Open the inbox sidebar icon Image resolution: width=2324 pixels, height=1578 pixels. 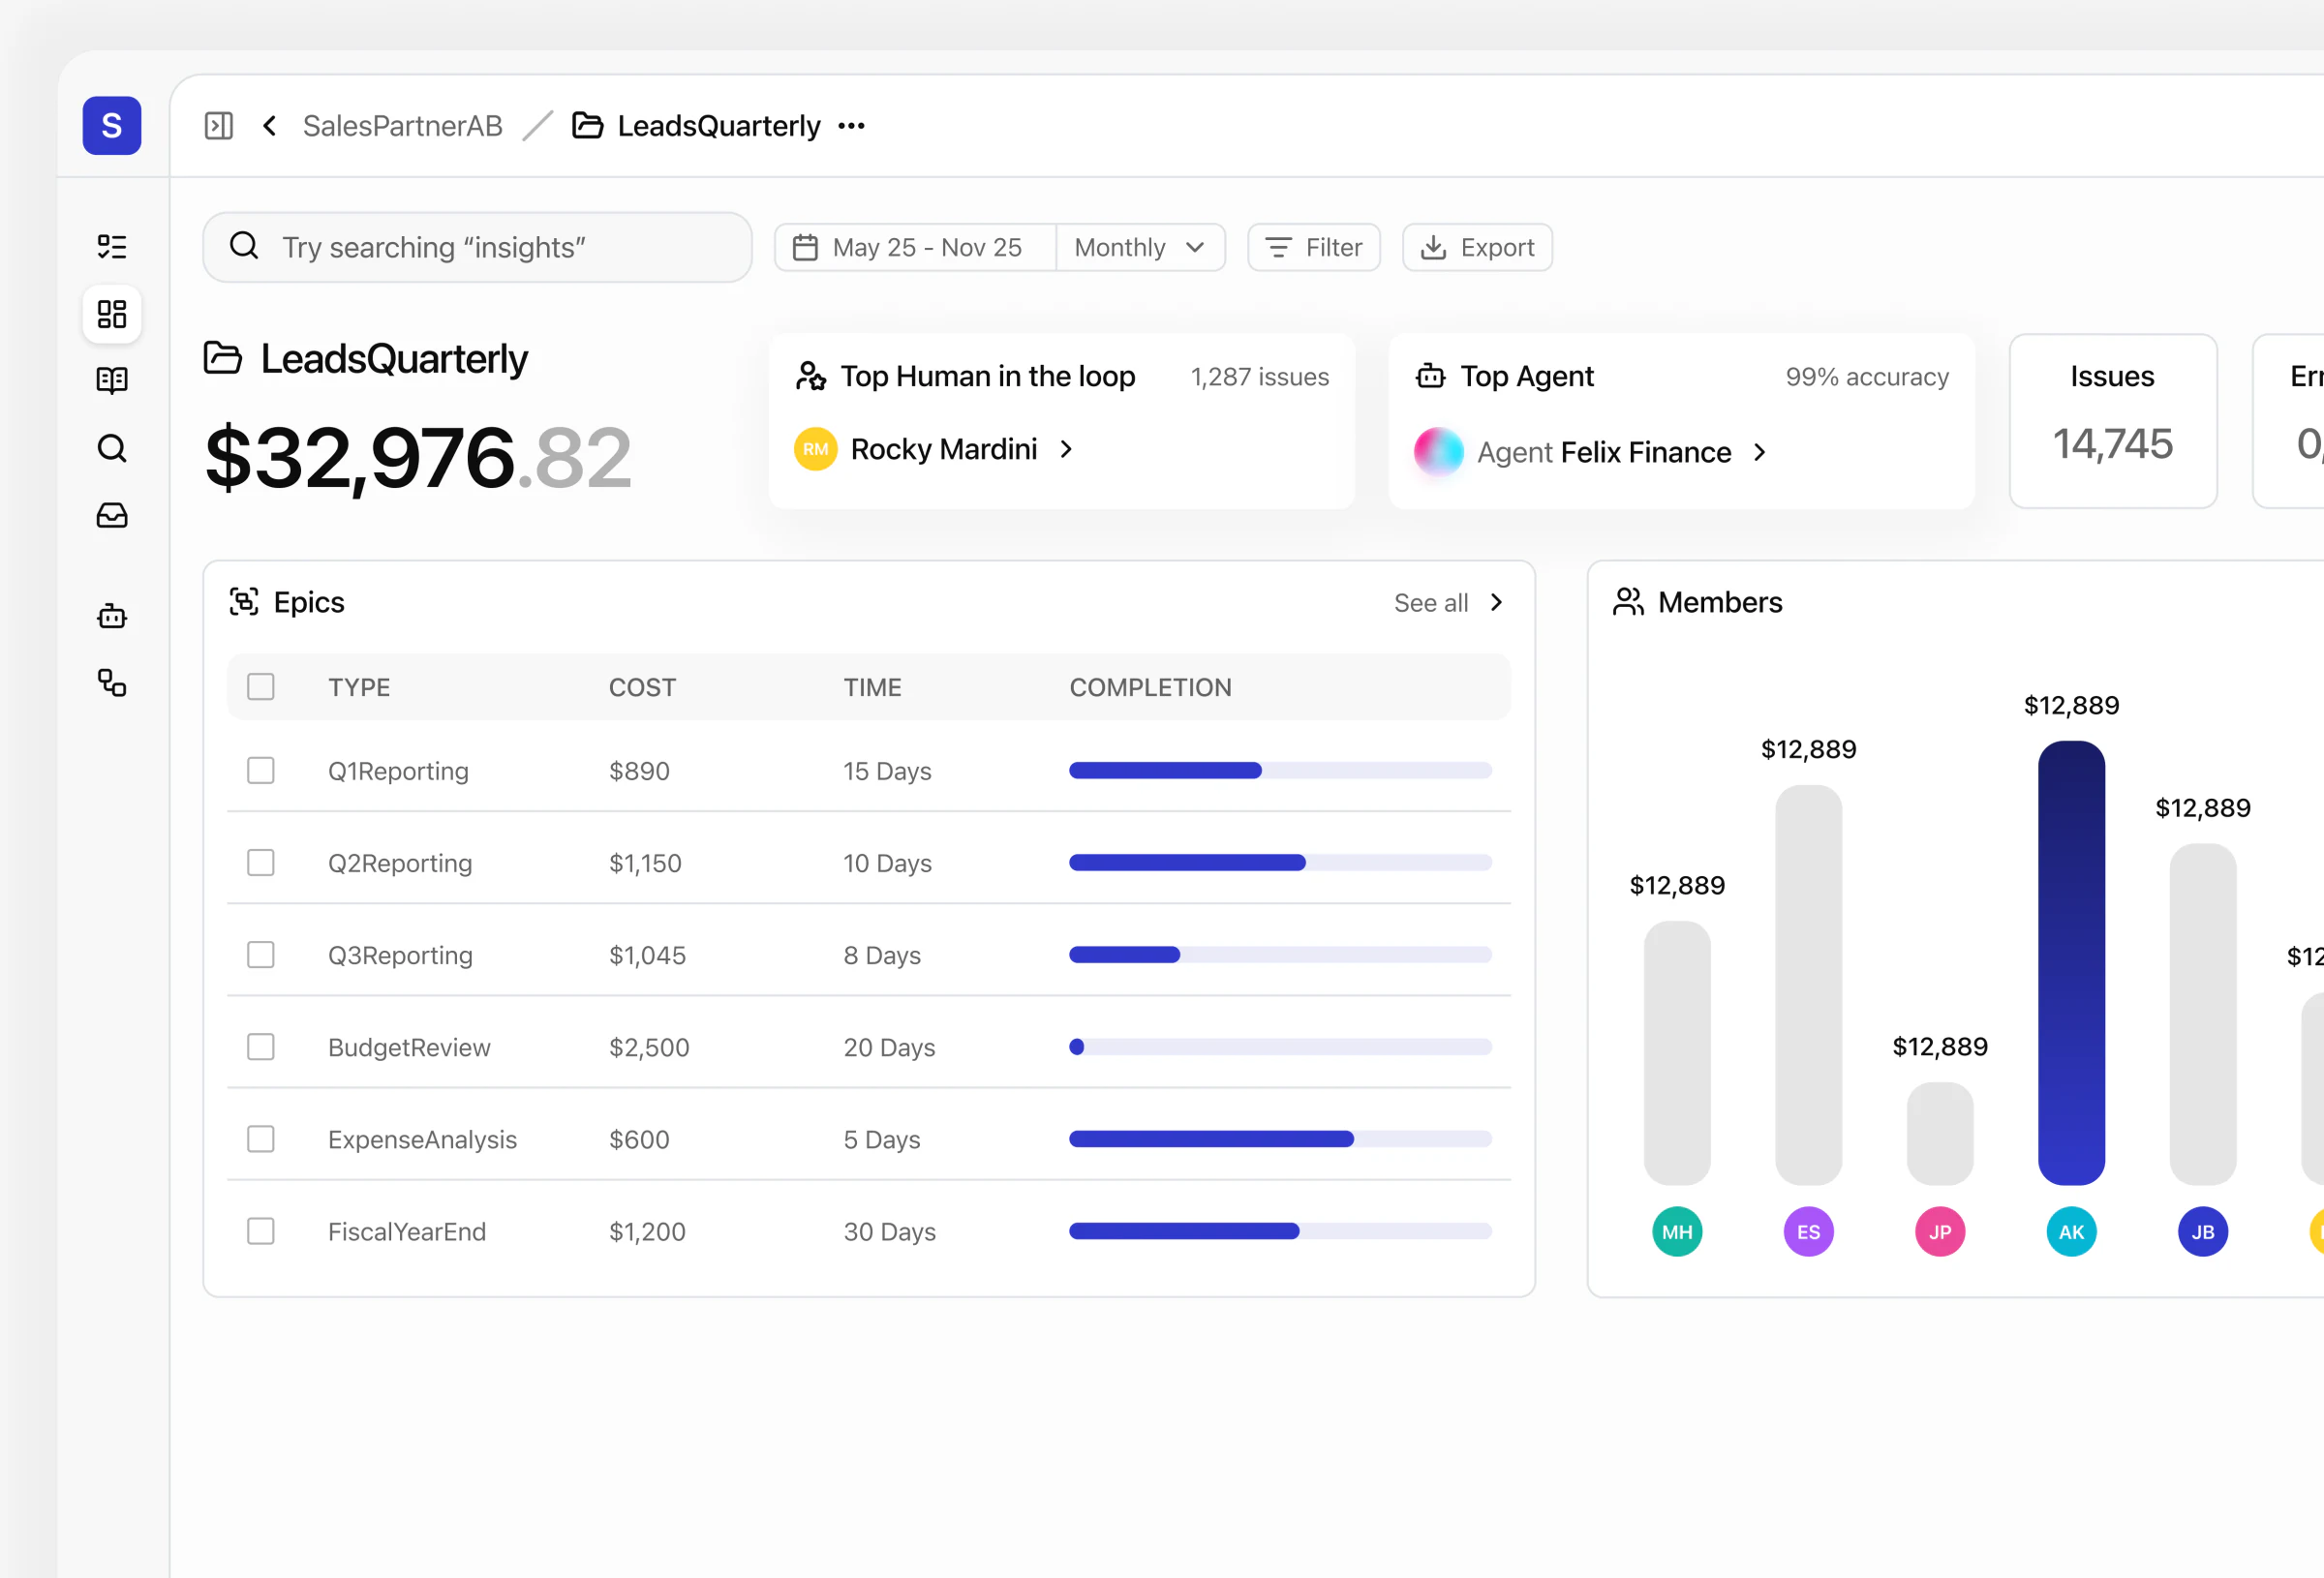coord(112,515)
